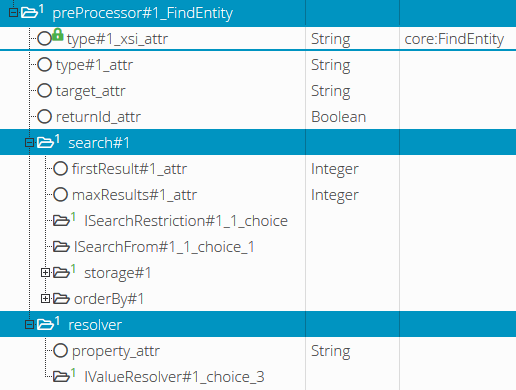Click the ISearchRestriction#1_1_choice folder icon
The image size is (516, 390).
61,220
